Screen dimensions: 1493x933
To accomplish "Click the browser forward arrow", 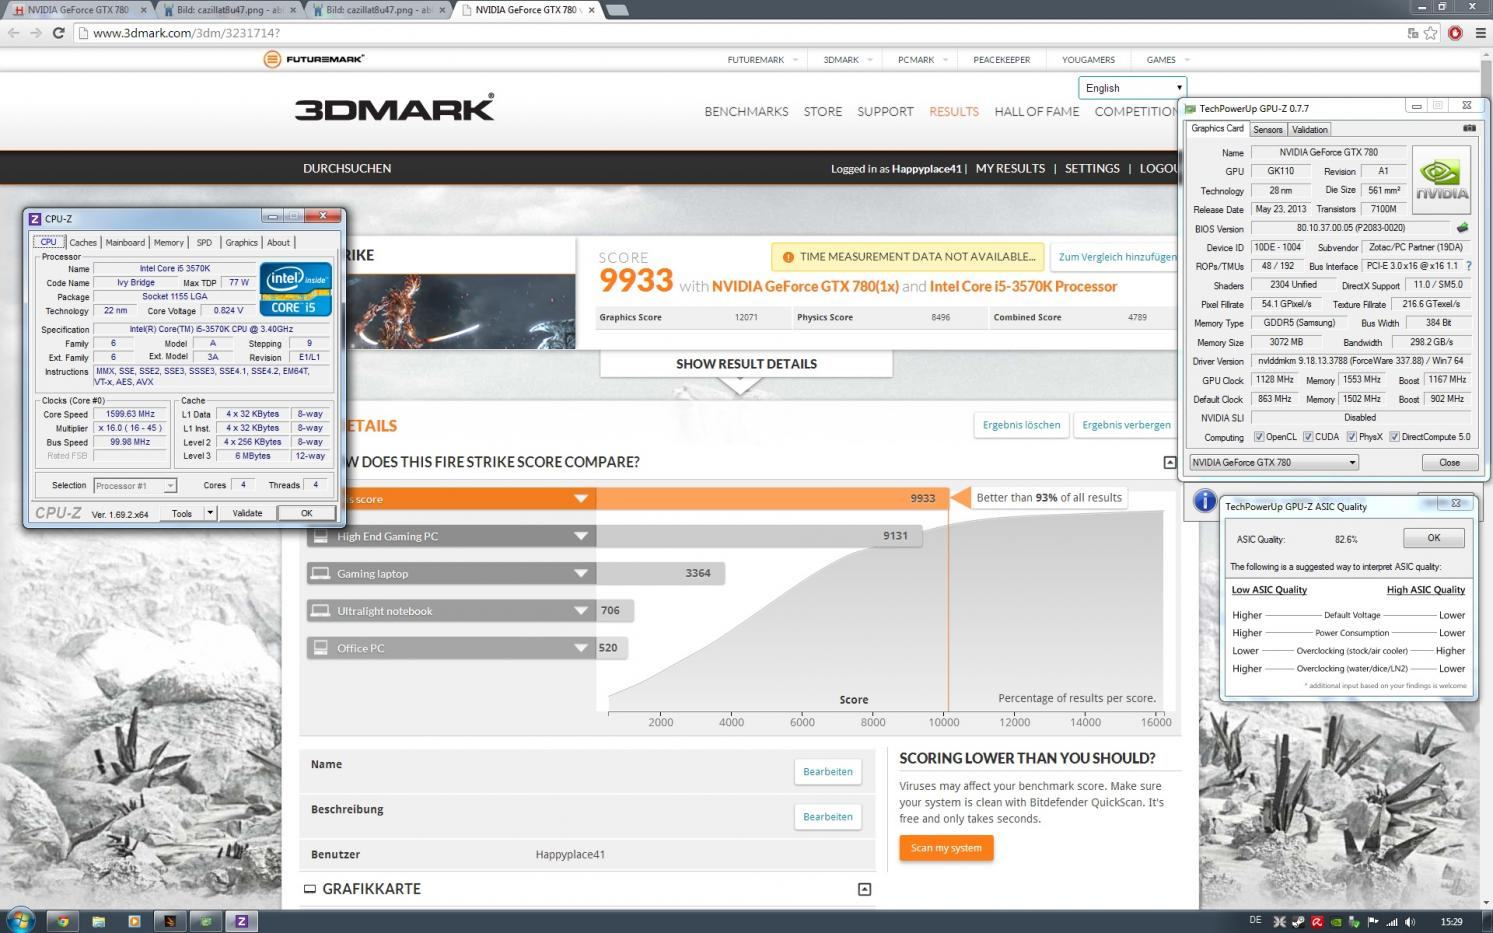I will click(x=36, y=33).
